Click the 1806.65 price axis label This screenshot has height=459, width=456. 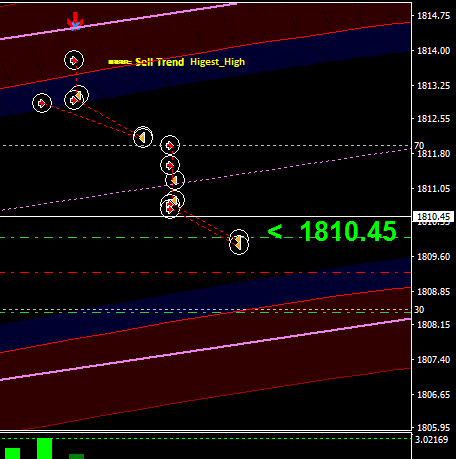(x=433, y=395)
